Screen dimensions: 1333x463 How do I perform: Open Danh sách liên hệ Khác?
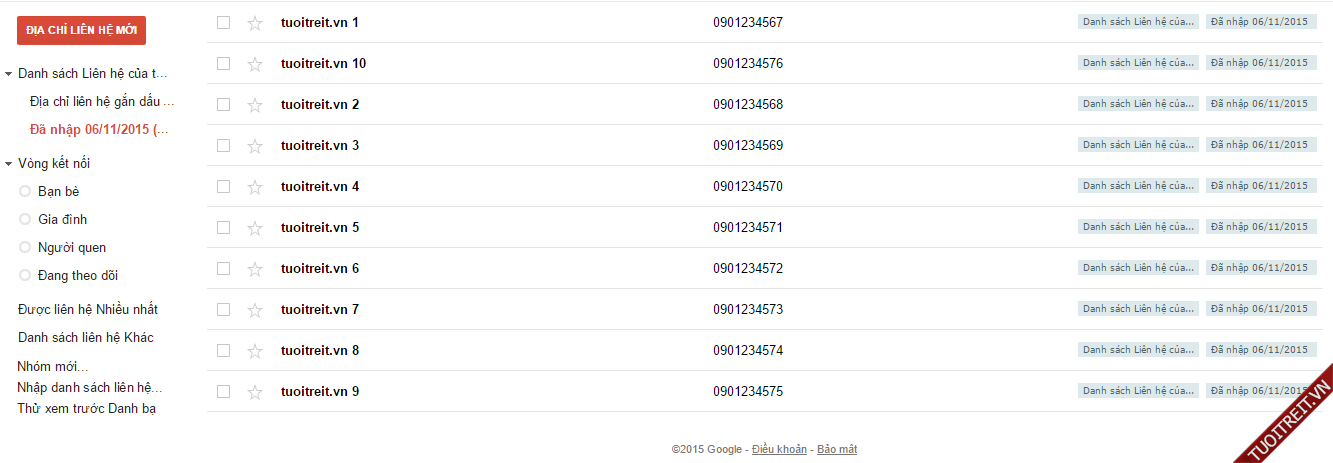pos(86,337)
